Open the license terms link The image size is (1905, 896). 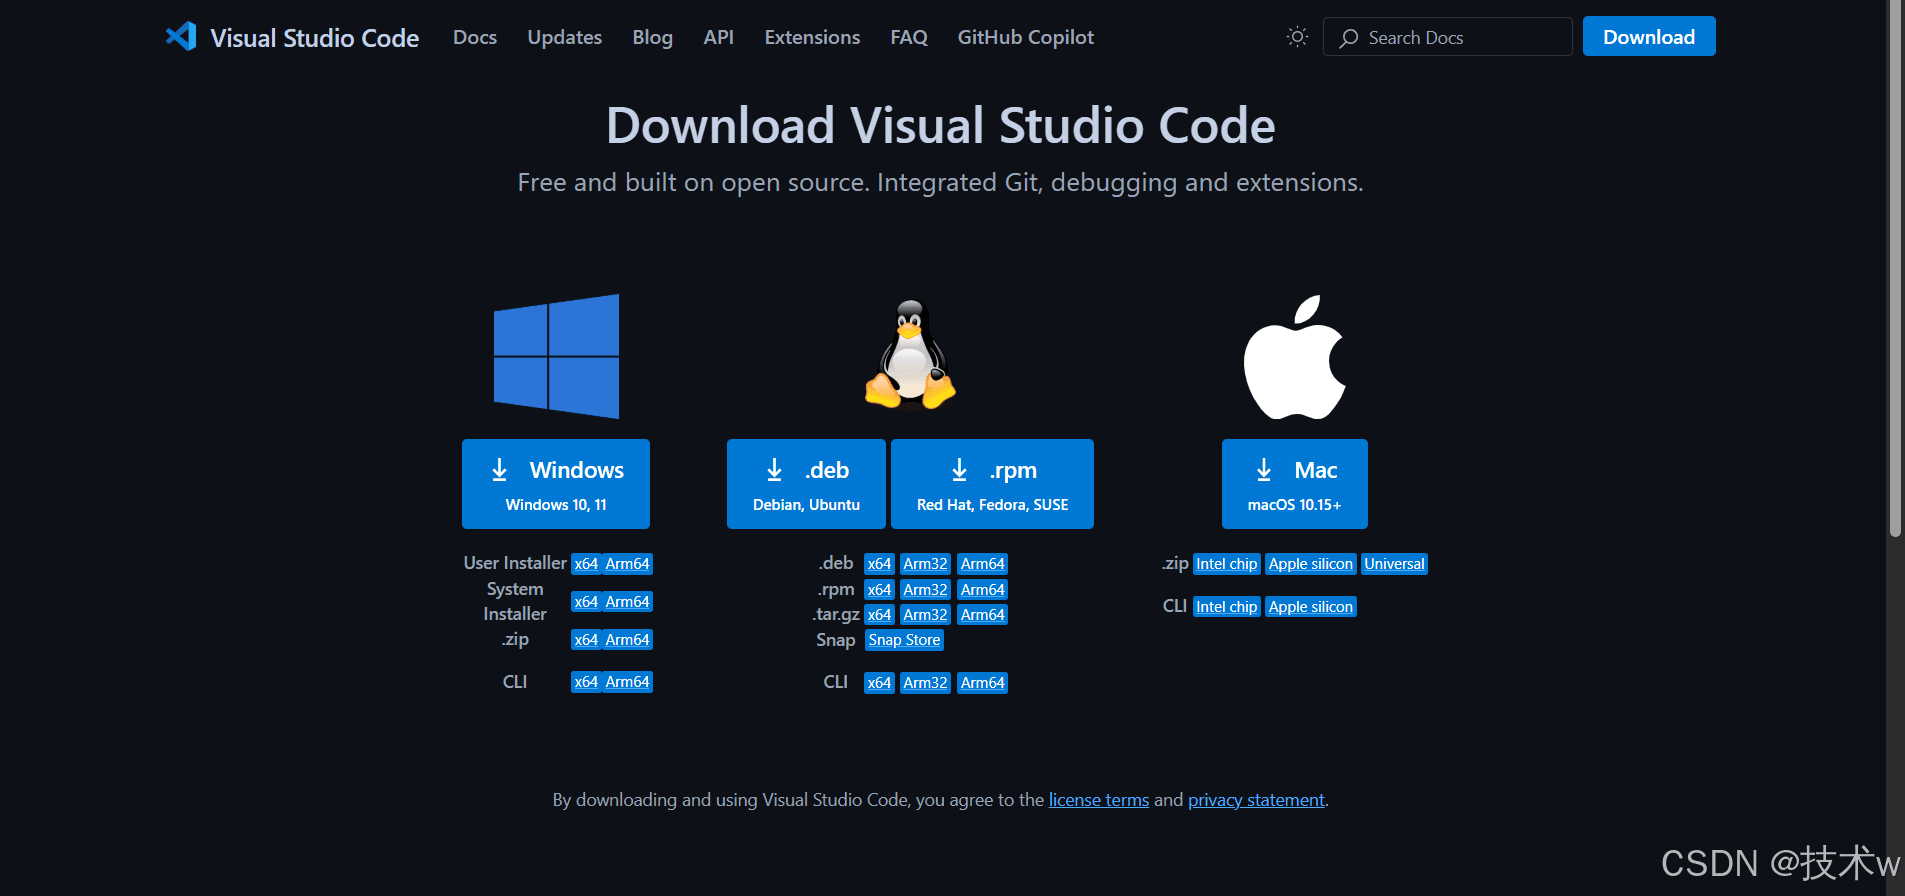pyautogui.click(x=1098, y=800)
